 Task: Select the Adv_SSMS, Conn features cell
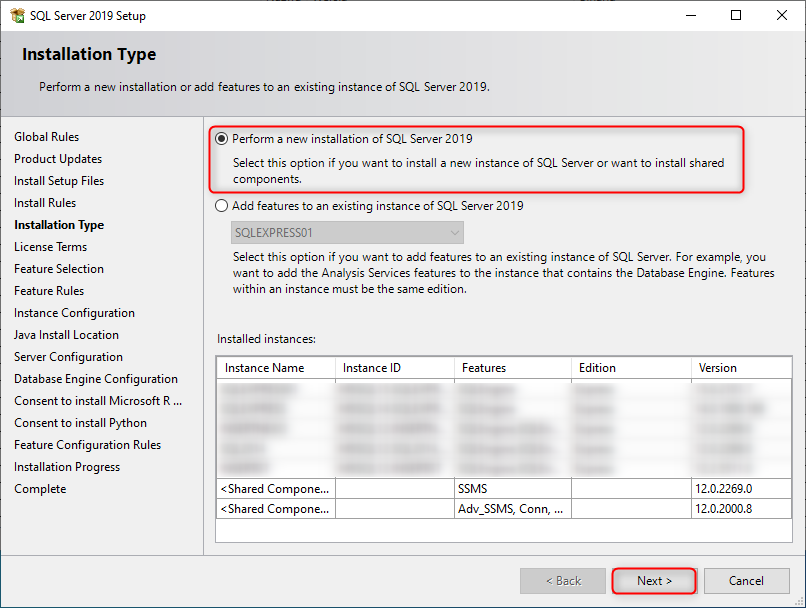513,509
